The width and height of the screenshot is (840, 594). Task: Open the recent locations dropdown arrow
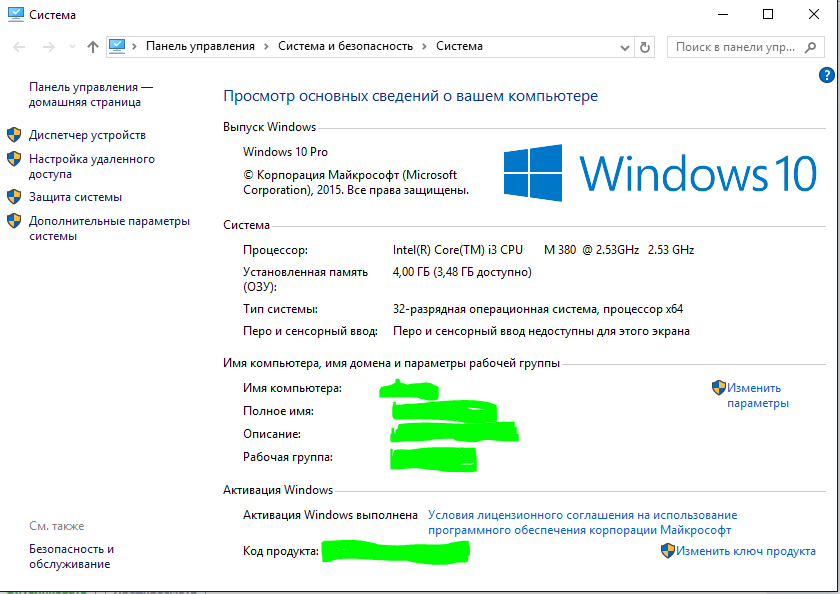pyautogui.click(x=72, y=47)
